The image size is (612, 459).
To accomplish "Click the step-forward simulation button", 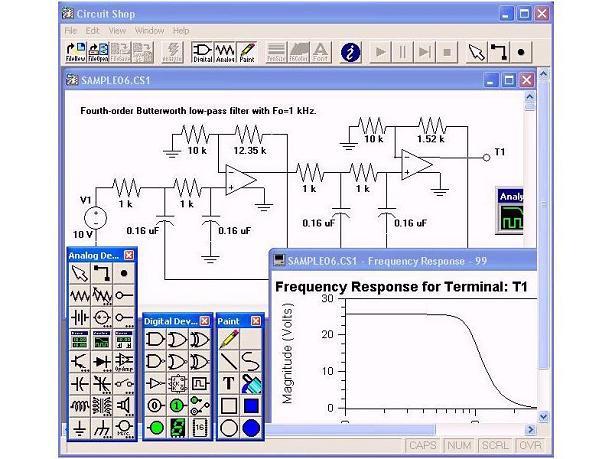I will (425, 52).
